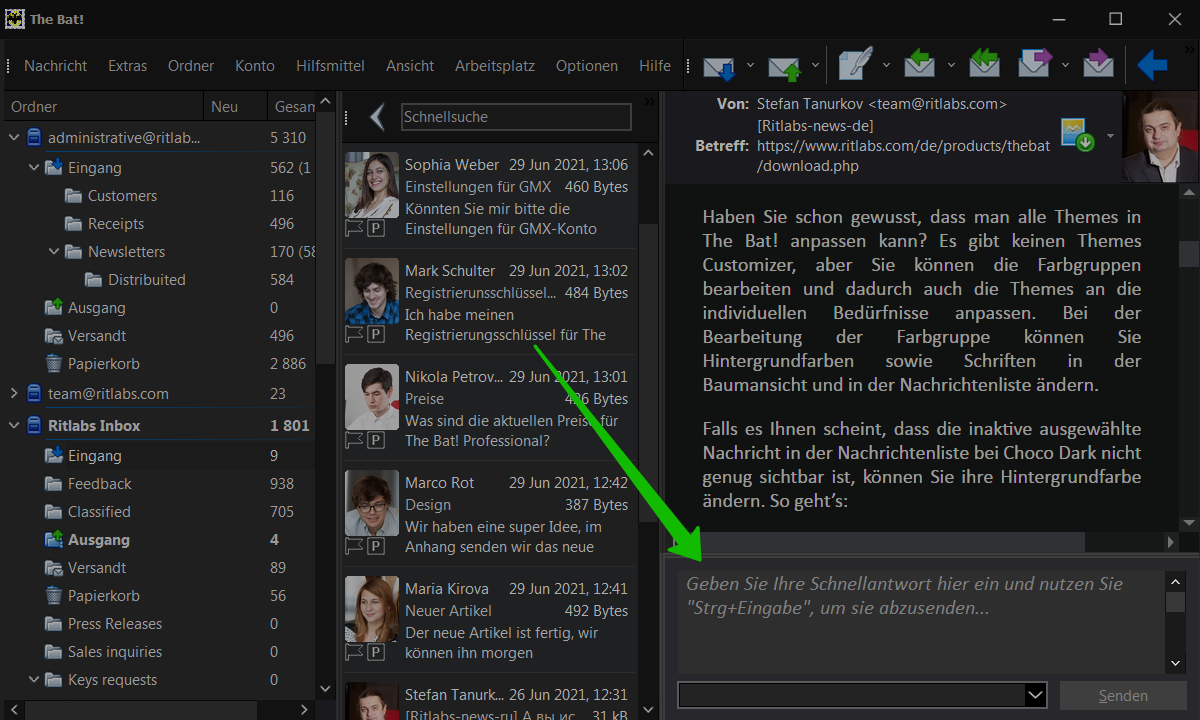Select the Feedback folder with 938 messages
Image resolution: width=1200 pixels, height=720 pixels.
pos(100,483)
